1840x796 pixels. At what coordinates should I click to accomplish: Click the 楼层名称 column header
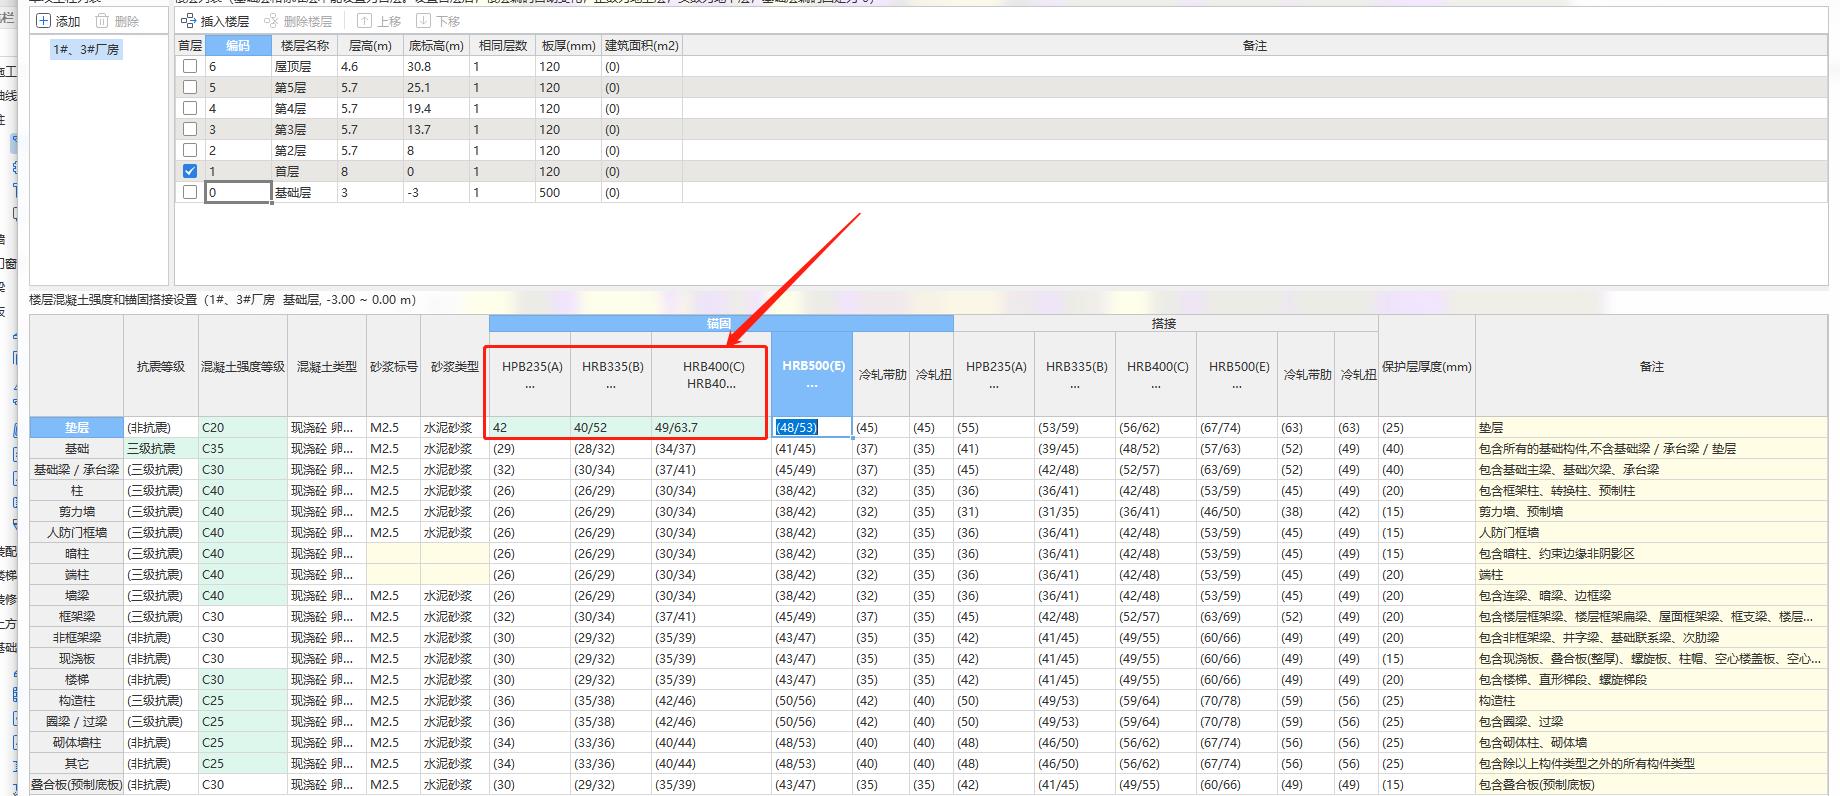305,46
